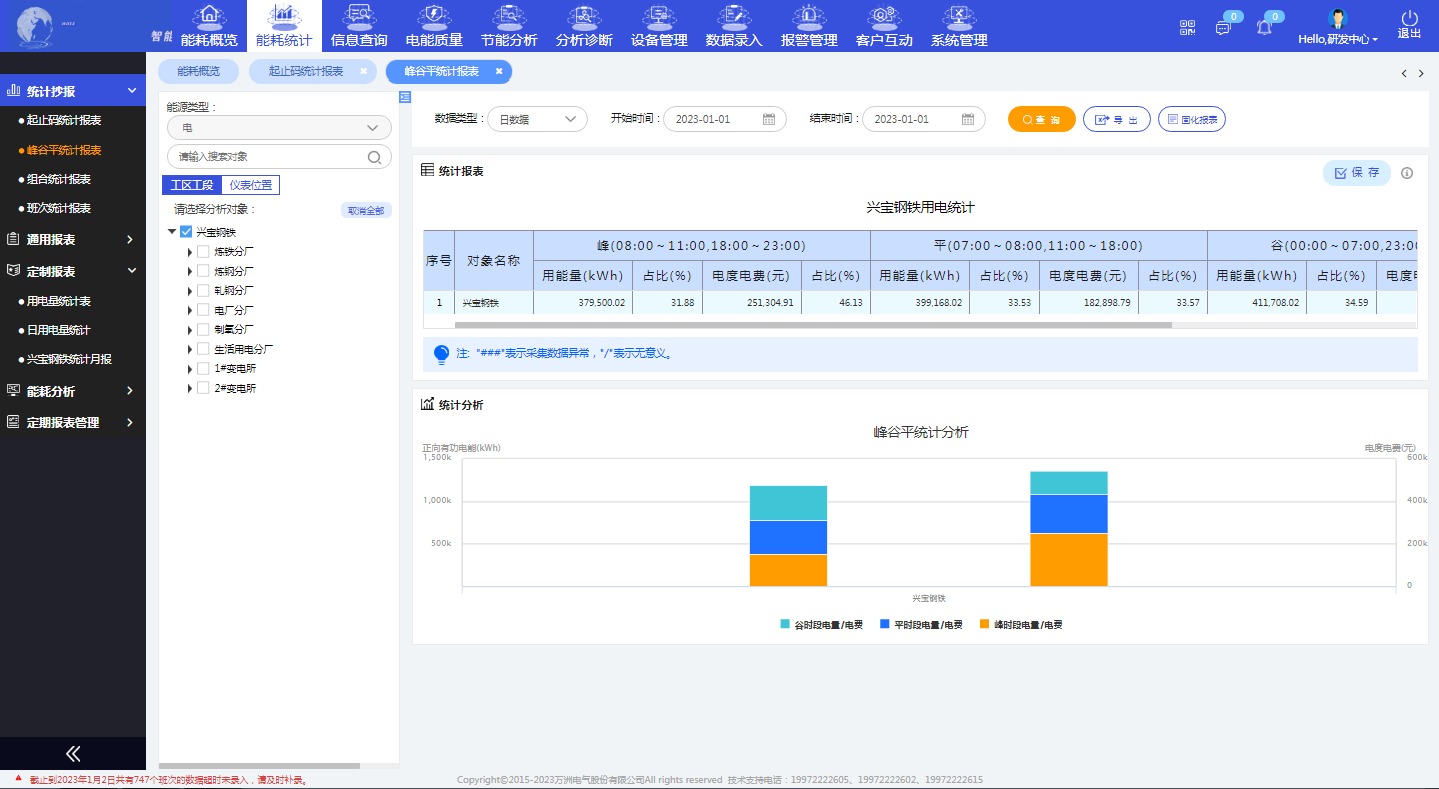Viewport: 1439px width, 789px height.
Task: Click the table's horizontal scrollbar
Action: pos(812,325)
